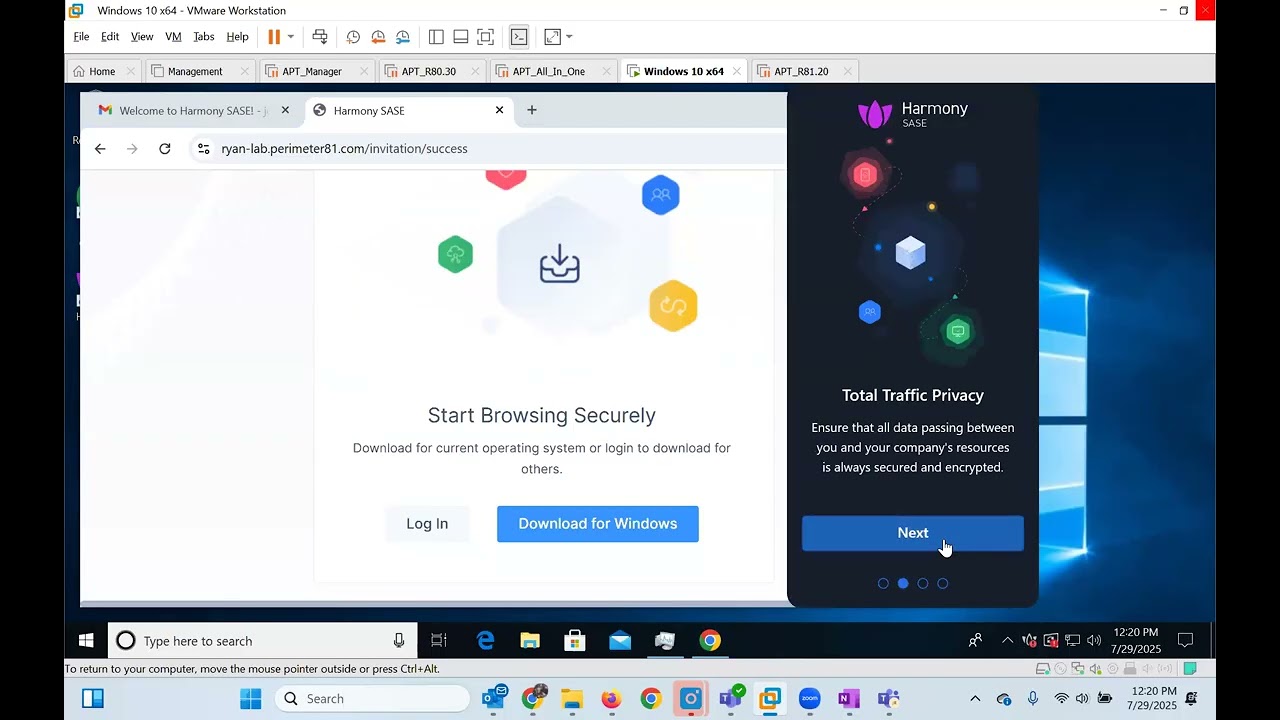The image size is (1280, 720).
Task: Open the host taskbar widgets icon
Action: pos(93,699)
